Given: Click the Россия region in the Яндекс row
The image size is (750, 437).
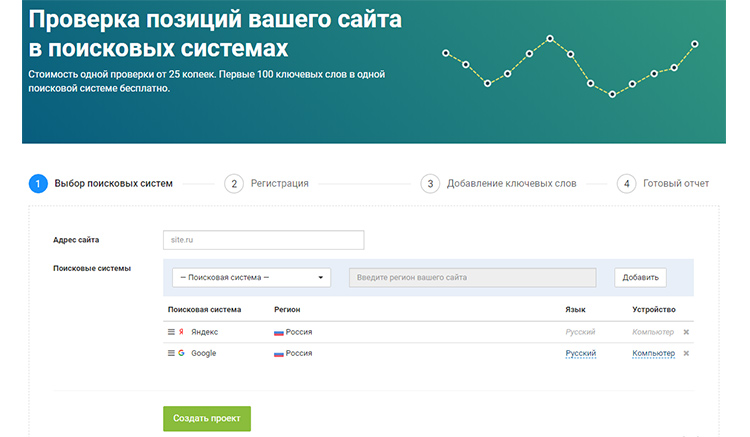Looking at the screenshot, I should point(298,332).
